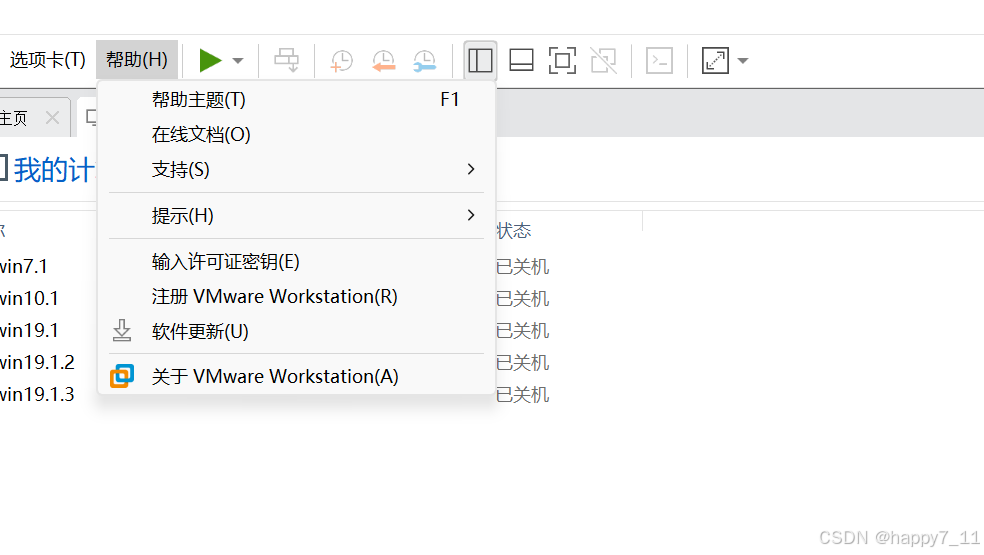The width and height of the screenshot is (984, 555).
Task: Close the 帮助(H) menu in the menu bar
Action: tap(137, 60)
